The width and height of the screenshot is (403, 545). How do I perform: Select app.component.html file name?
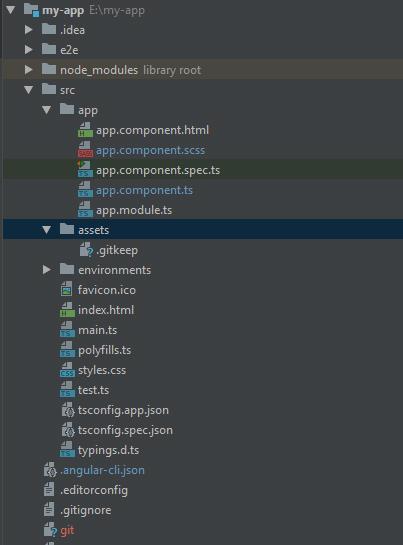click(x=152, y=130)
